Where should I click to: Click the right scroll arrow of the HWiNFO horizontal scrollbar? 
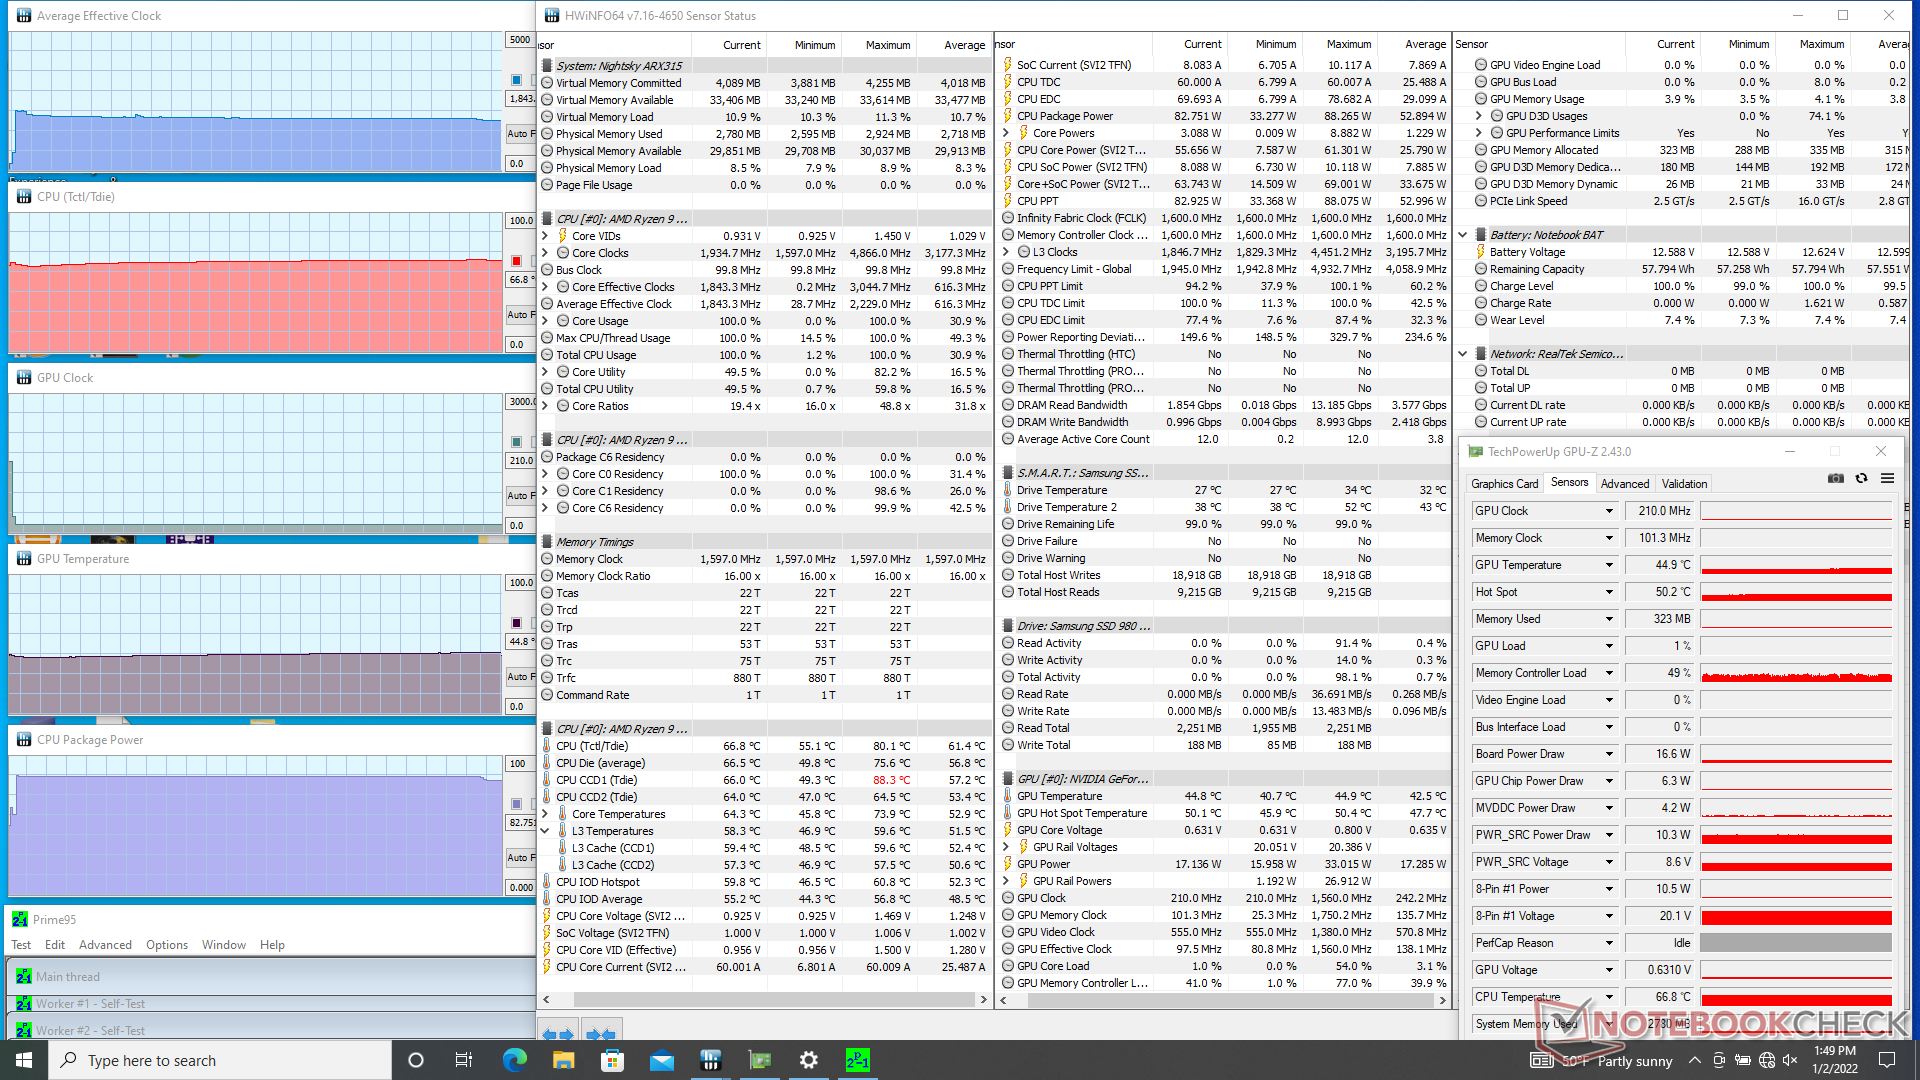pyautogui.click(x=984, y=999)
